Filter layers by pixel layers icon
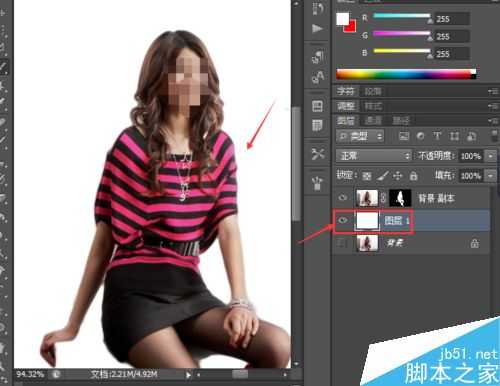500x386 pixels. [404, 136]
